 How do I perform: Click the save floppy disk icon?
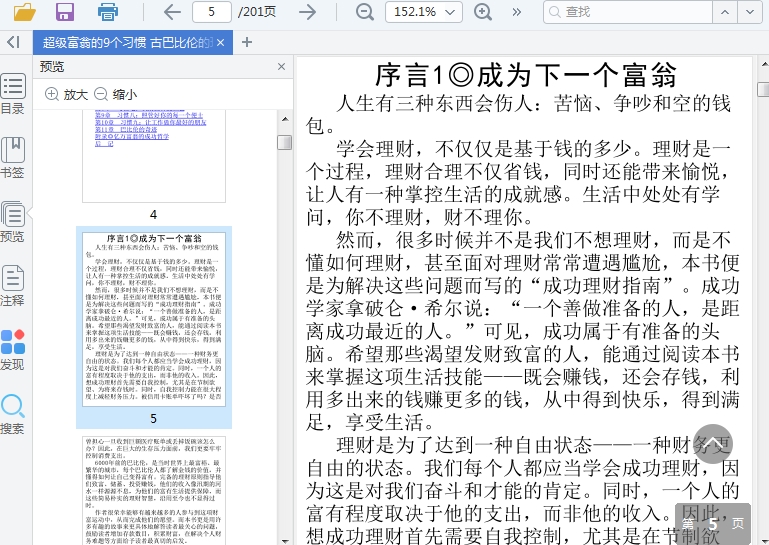click(65, 12)
